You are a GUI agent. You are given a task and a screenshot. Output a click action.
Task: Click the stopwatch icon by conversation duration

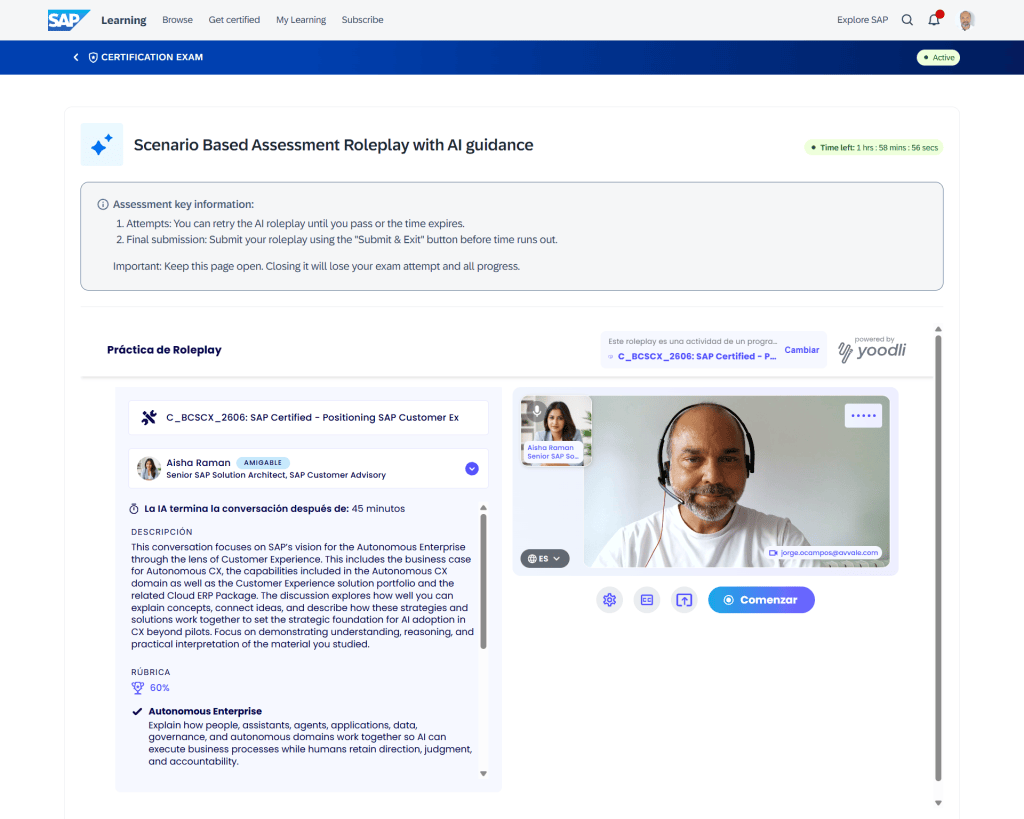(134, 509)
